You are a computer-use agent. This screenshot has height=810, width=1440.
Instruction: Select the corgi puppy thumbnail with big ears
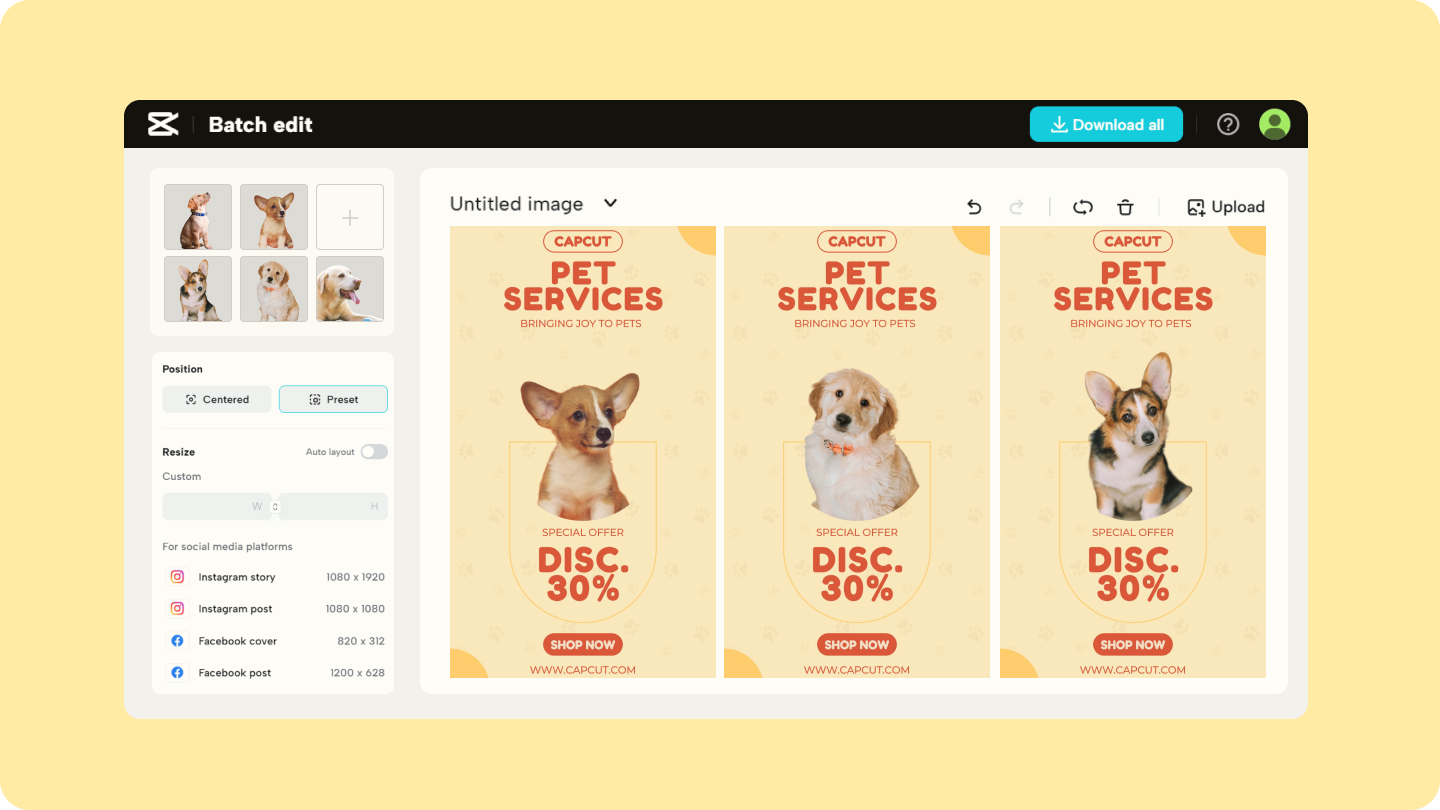[274, 217]
